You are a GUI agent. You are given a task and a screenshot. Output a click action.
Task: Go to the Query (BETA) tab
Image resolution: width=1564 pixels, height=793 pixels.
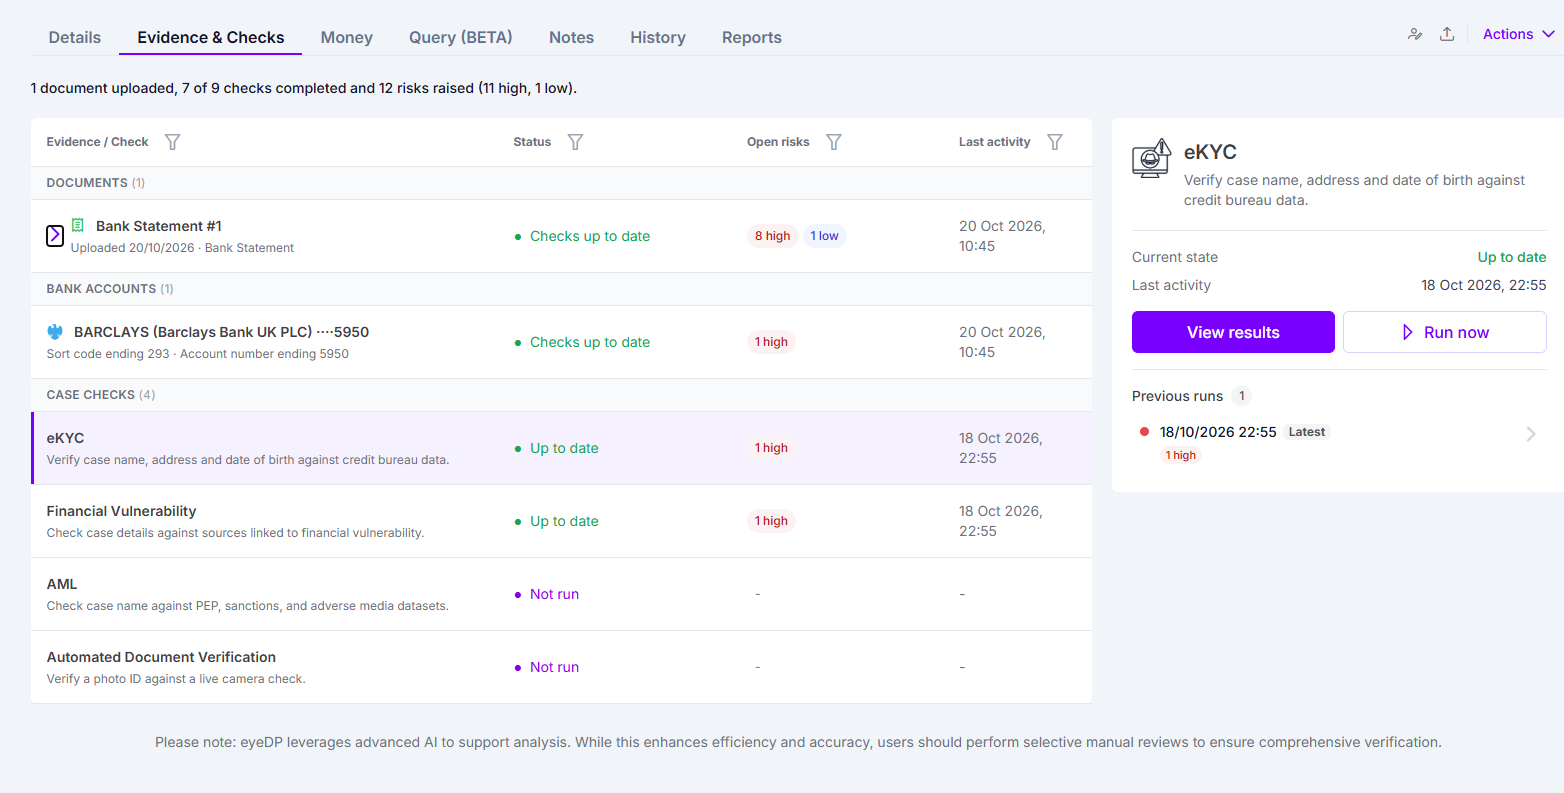[461, 37]
